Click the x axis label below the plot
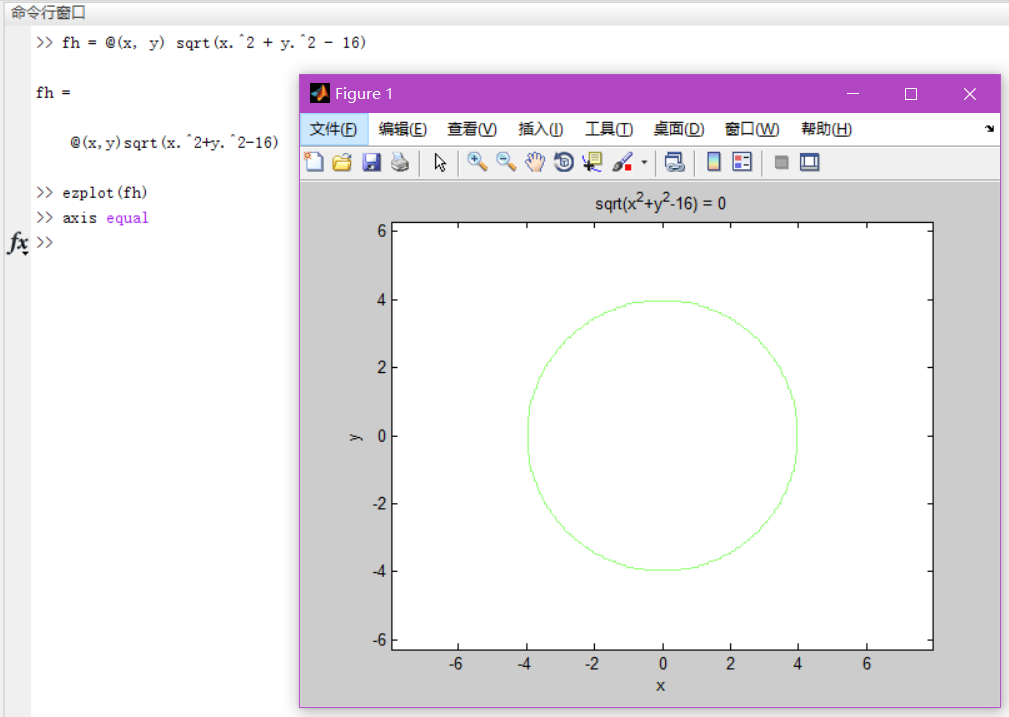This screenshot has height=717, width=1009. [x=660, y=686]
